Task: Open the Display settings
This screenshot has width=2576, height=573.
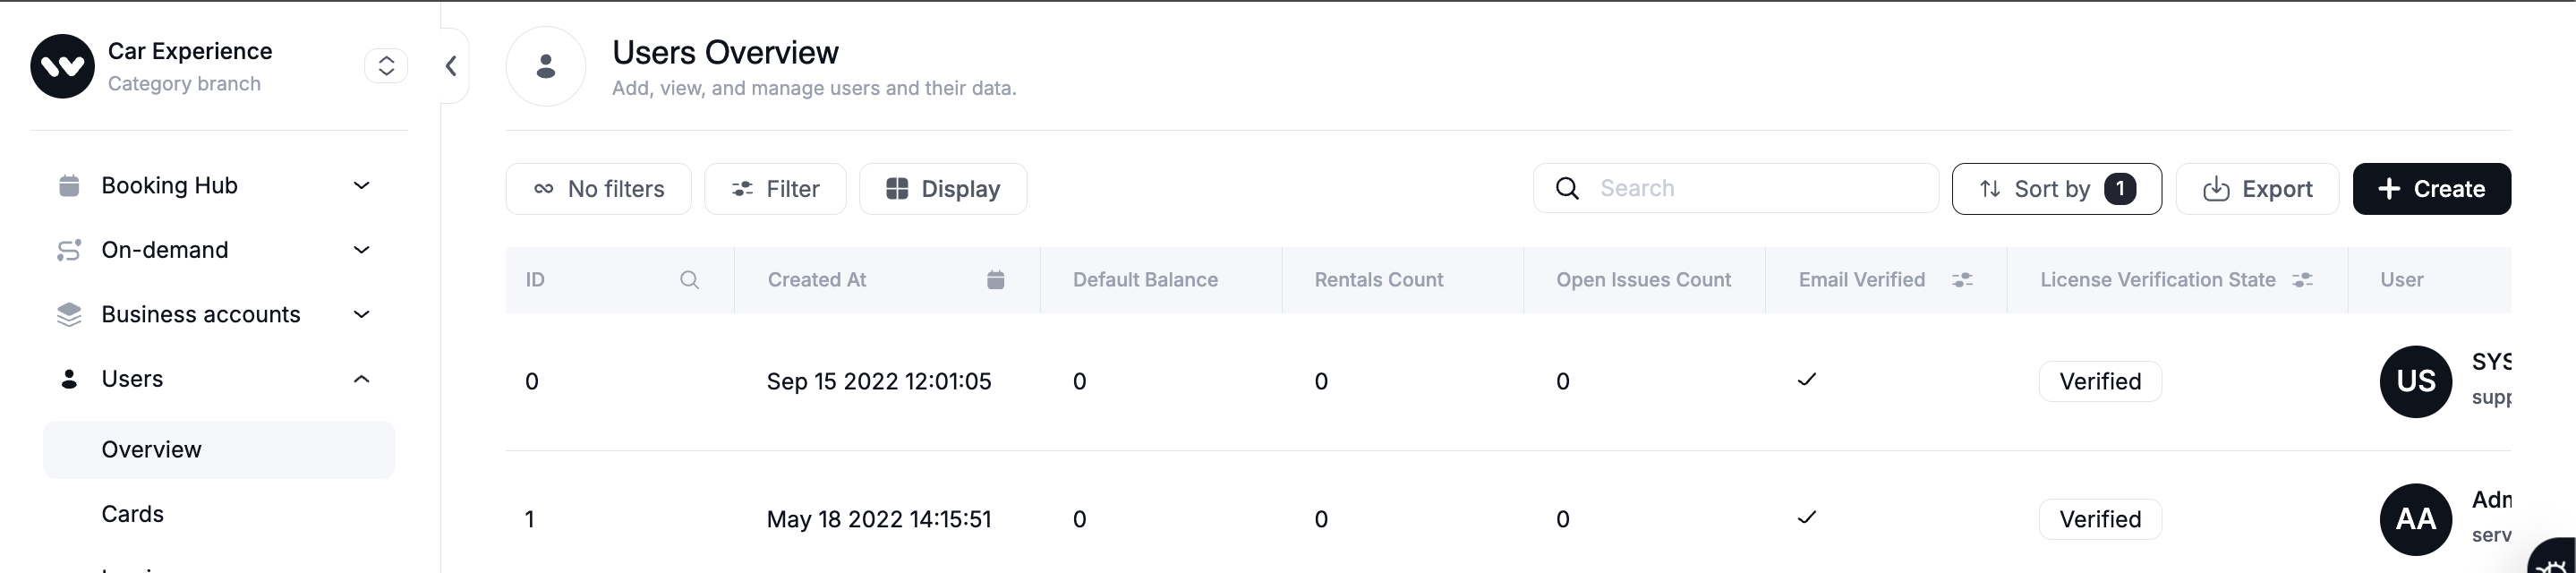Action: 942,189
